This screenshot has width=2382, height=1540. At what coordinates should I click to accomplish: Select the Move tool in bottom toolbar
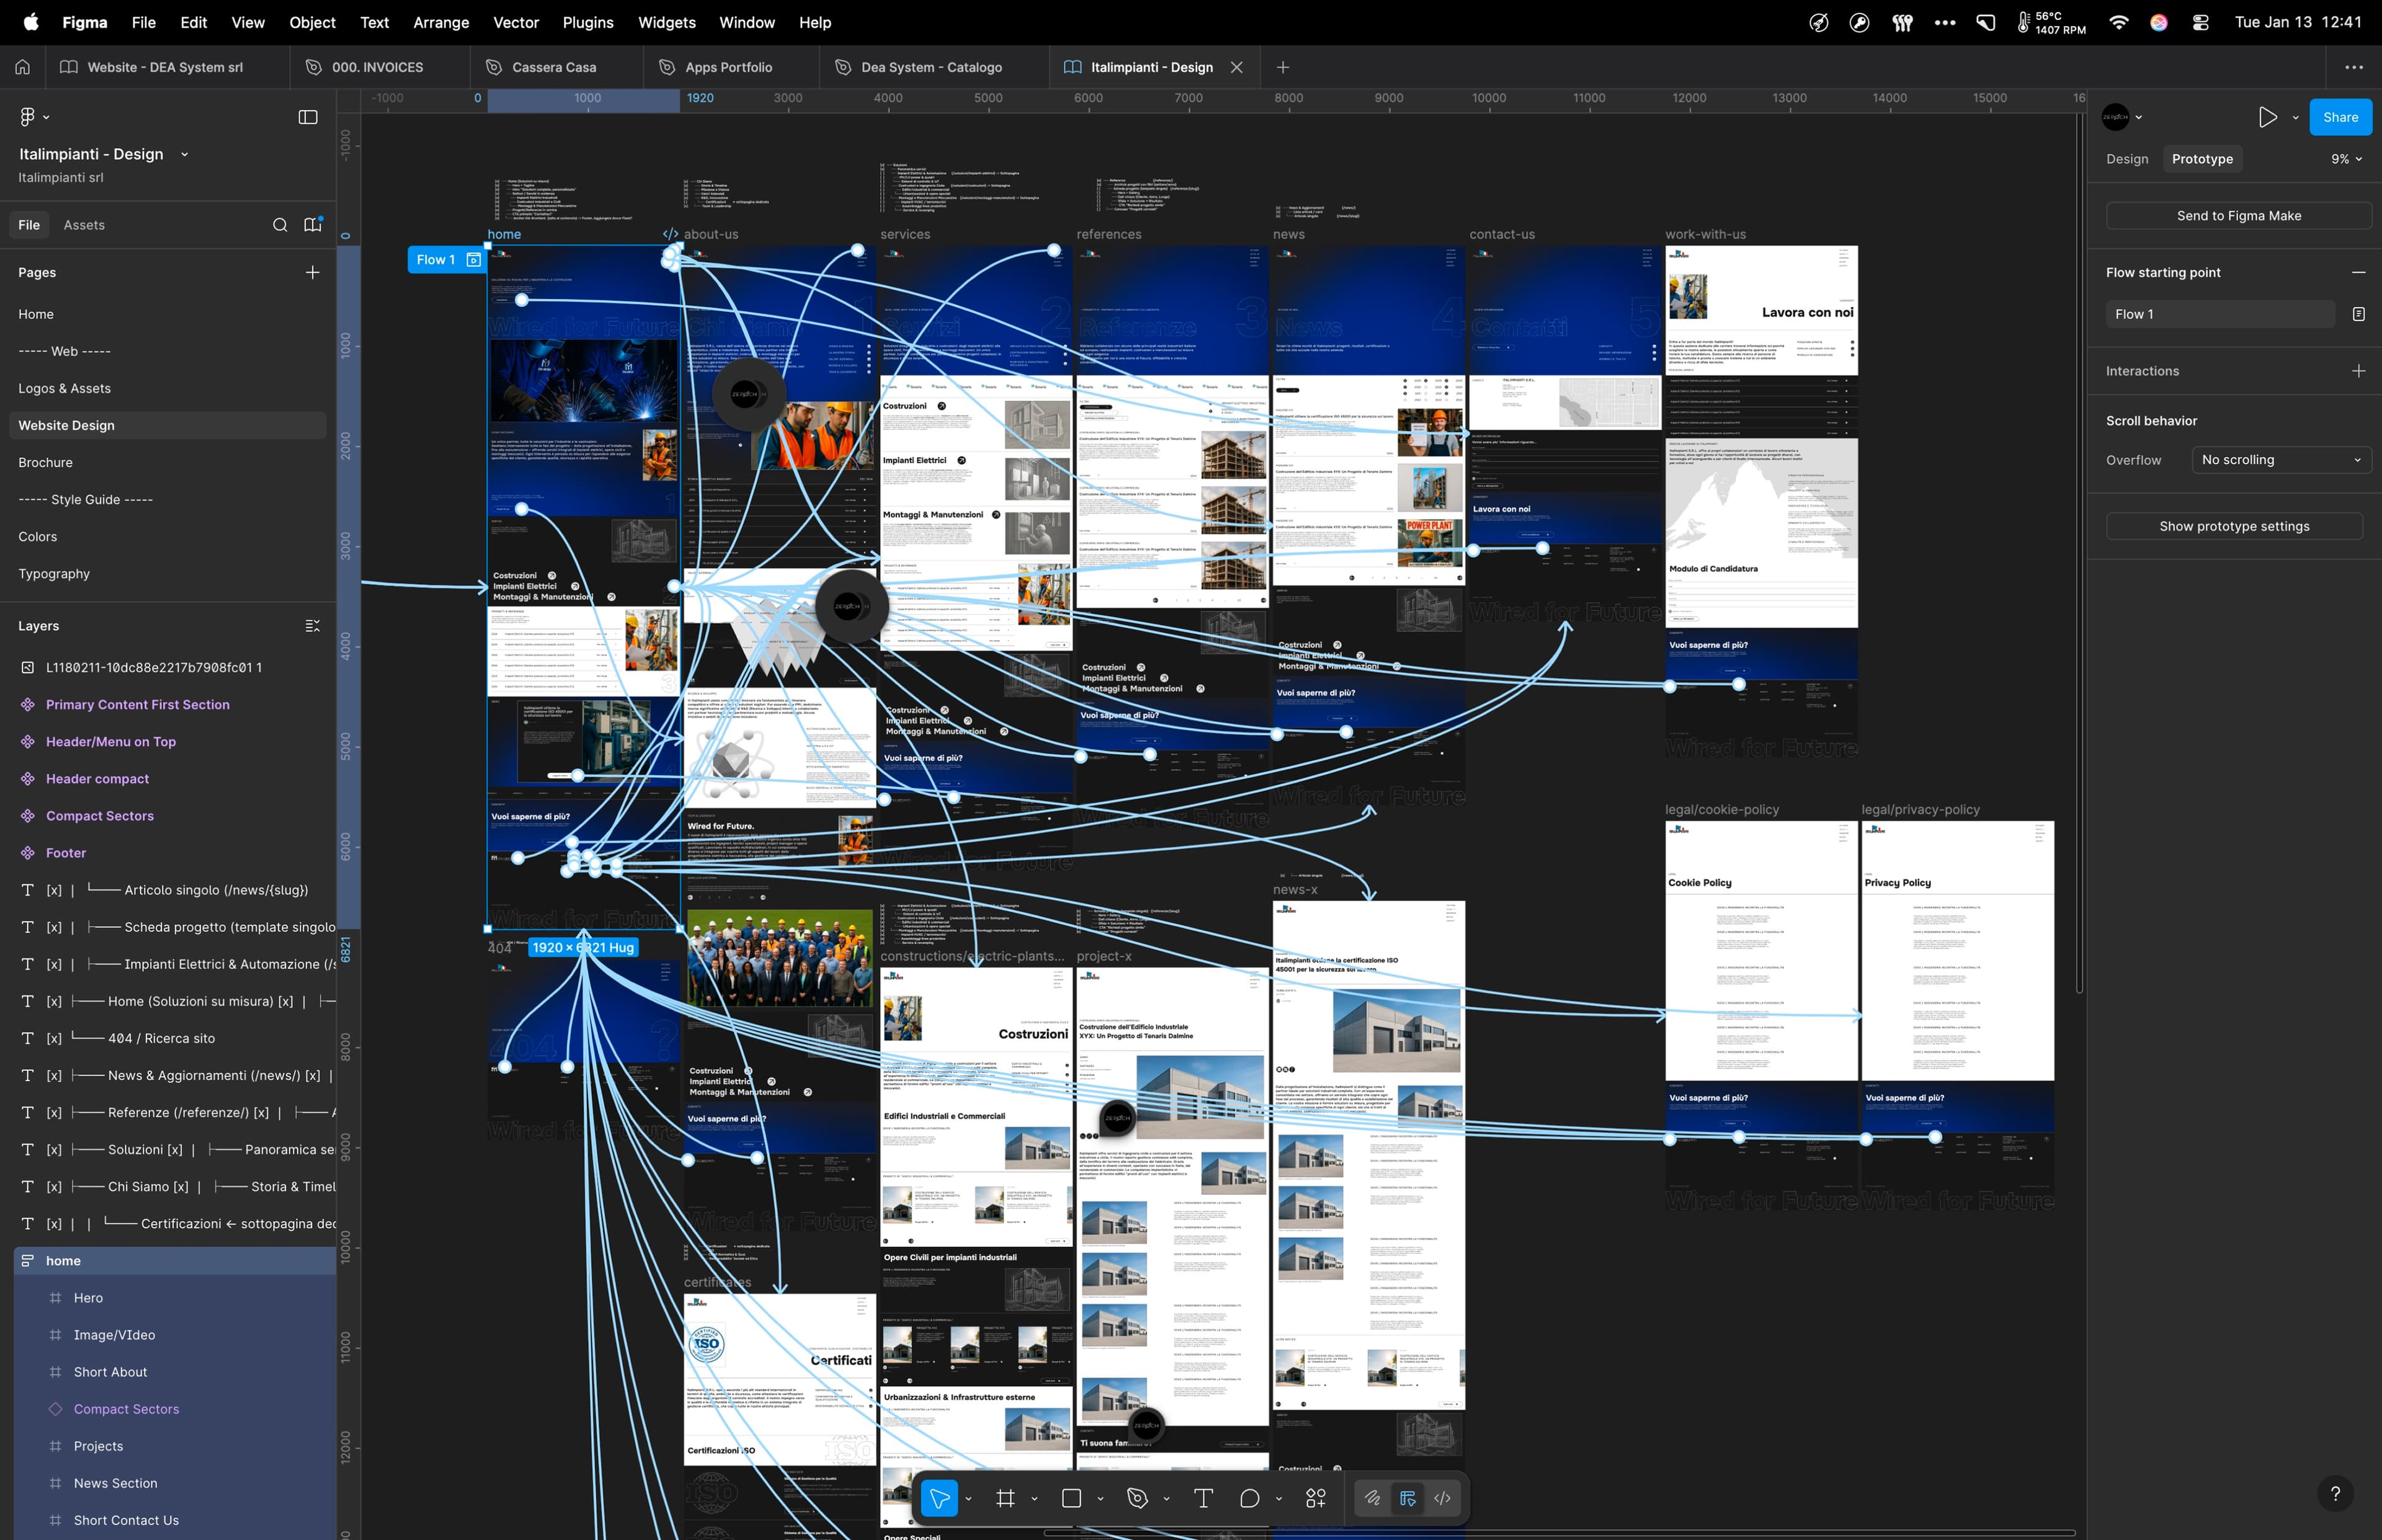click(939, 1498)
